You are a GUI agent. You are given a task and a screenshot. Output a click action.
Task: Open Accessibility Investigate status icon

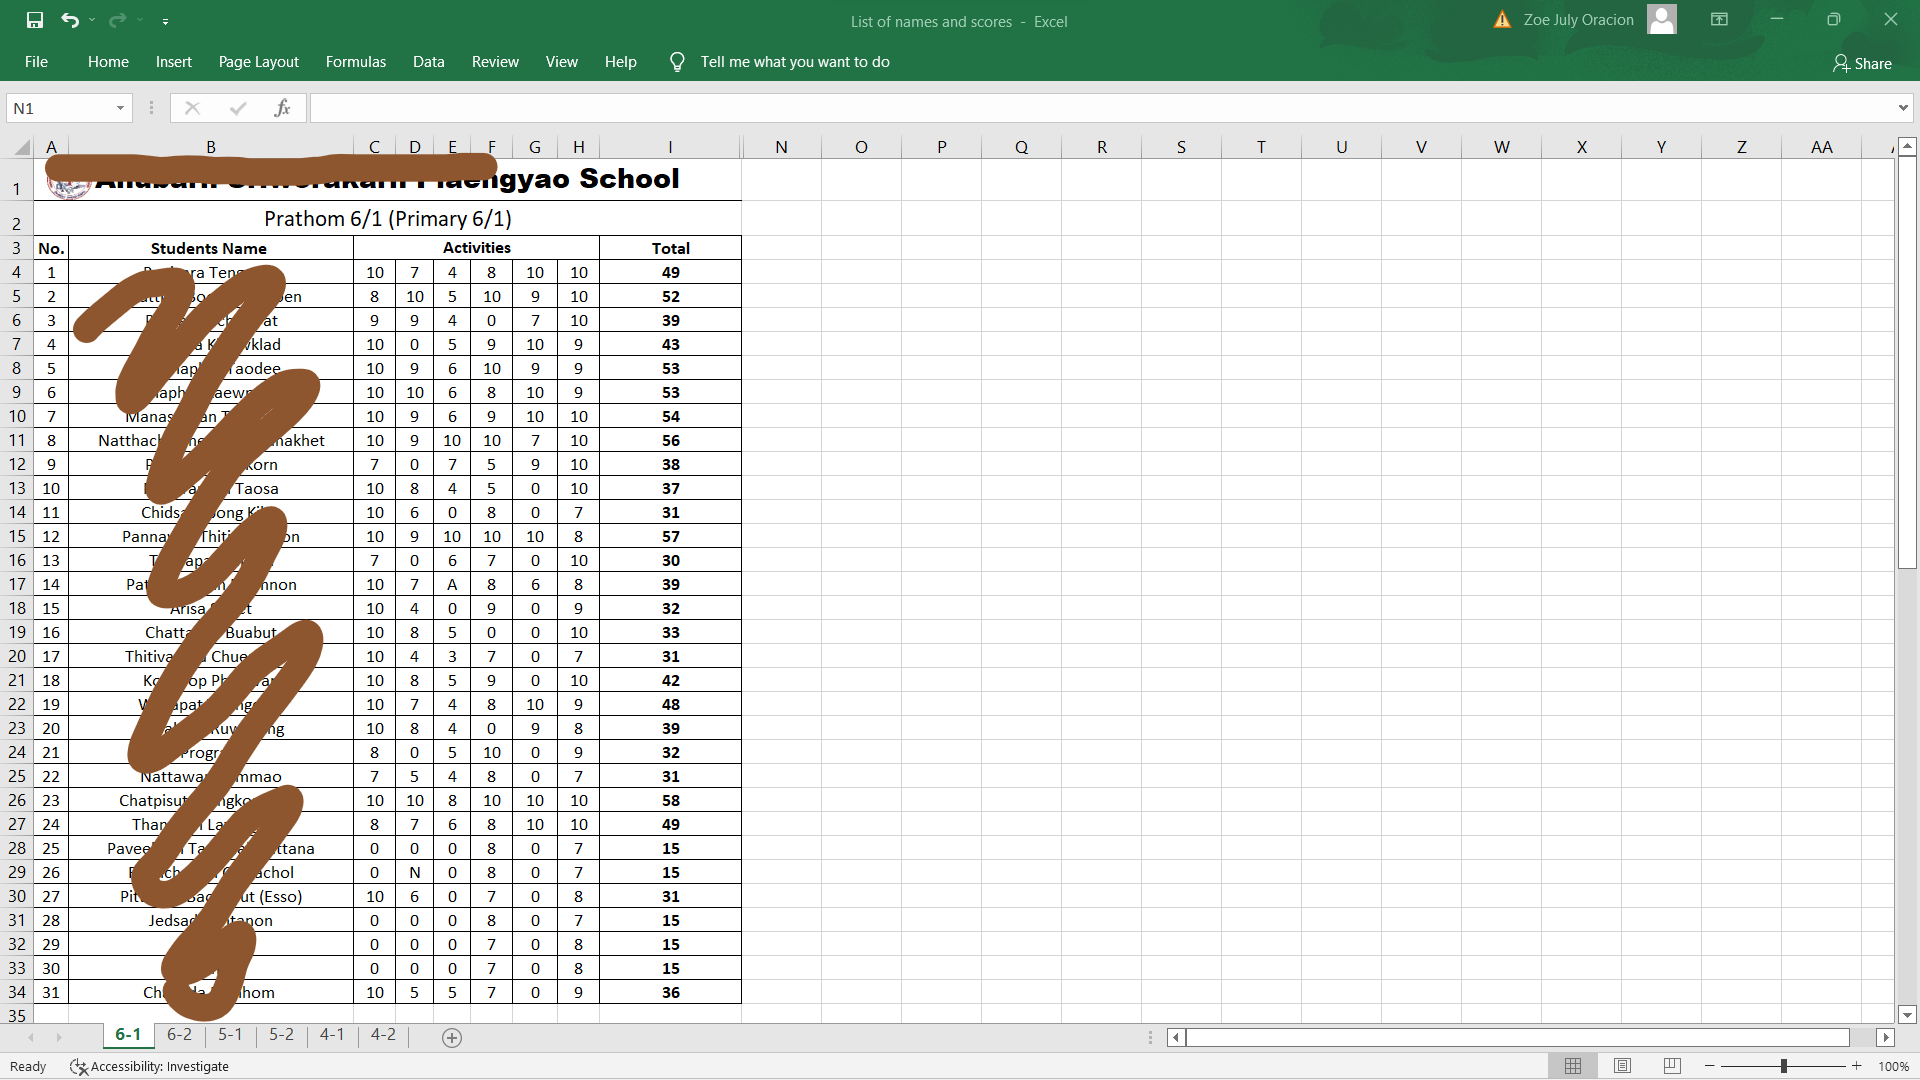(x=79, y=1067)
